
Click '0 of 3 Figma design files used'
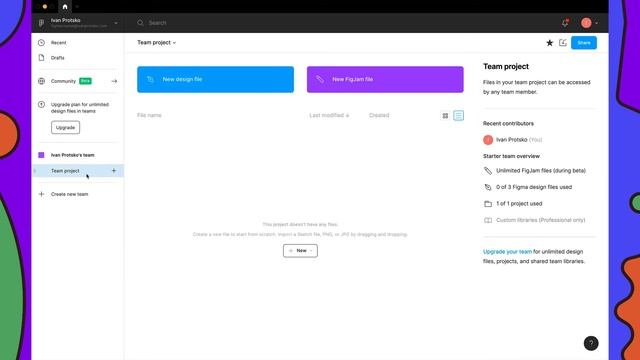(534, 187)
